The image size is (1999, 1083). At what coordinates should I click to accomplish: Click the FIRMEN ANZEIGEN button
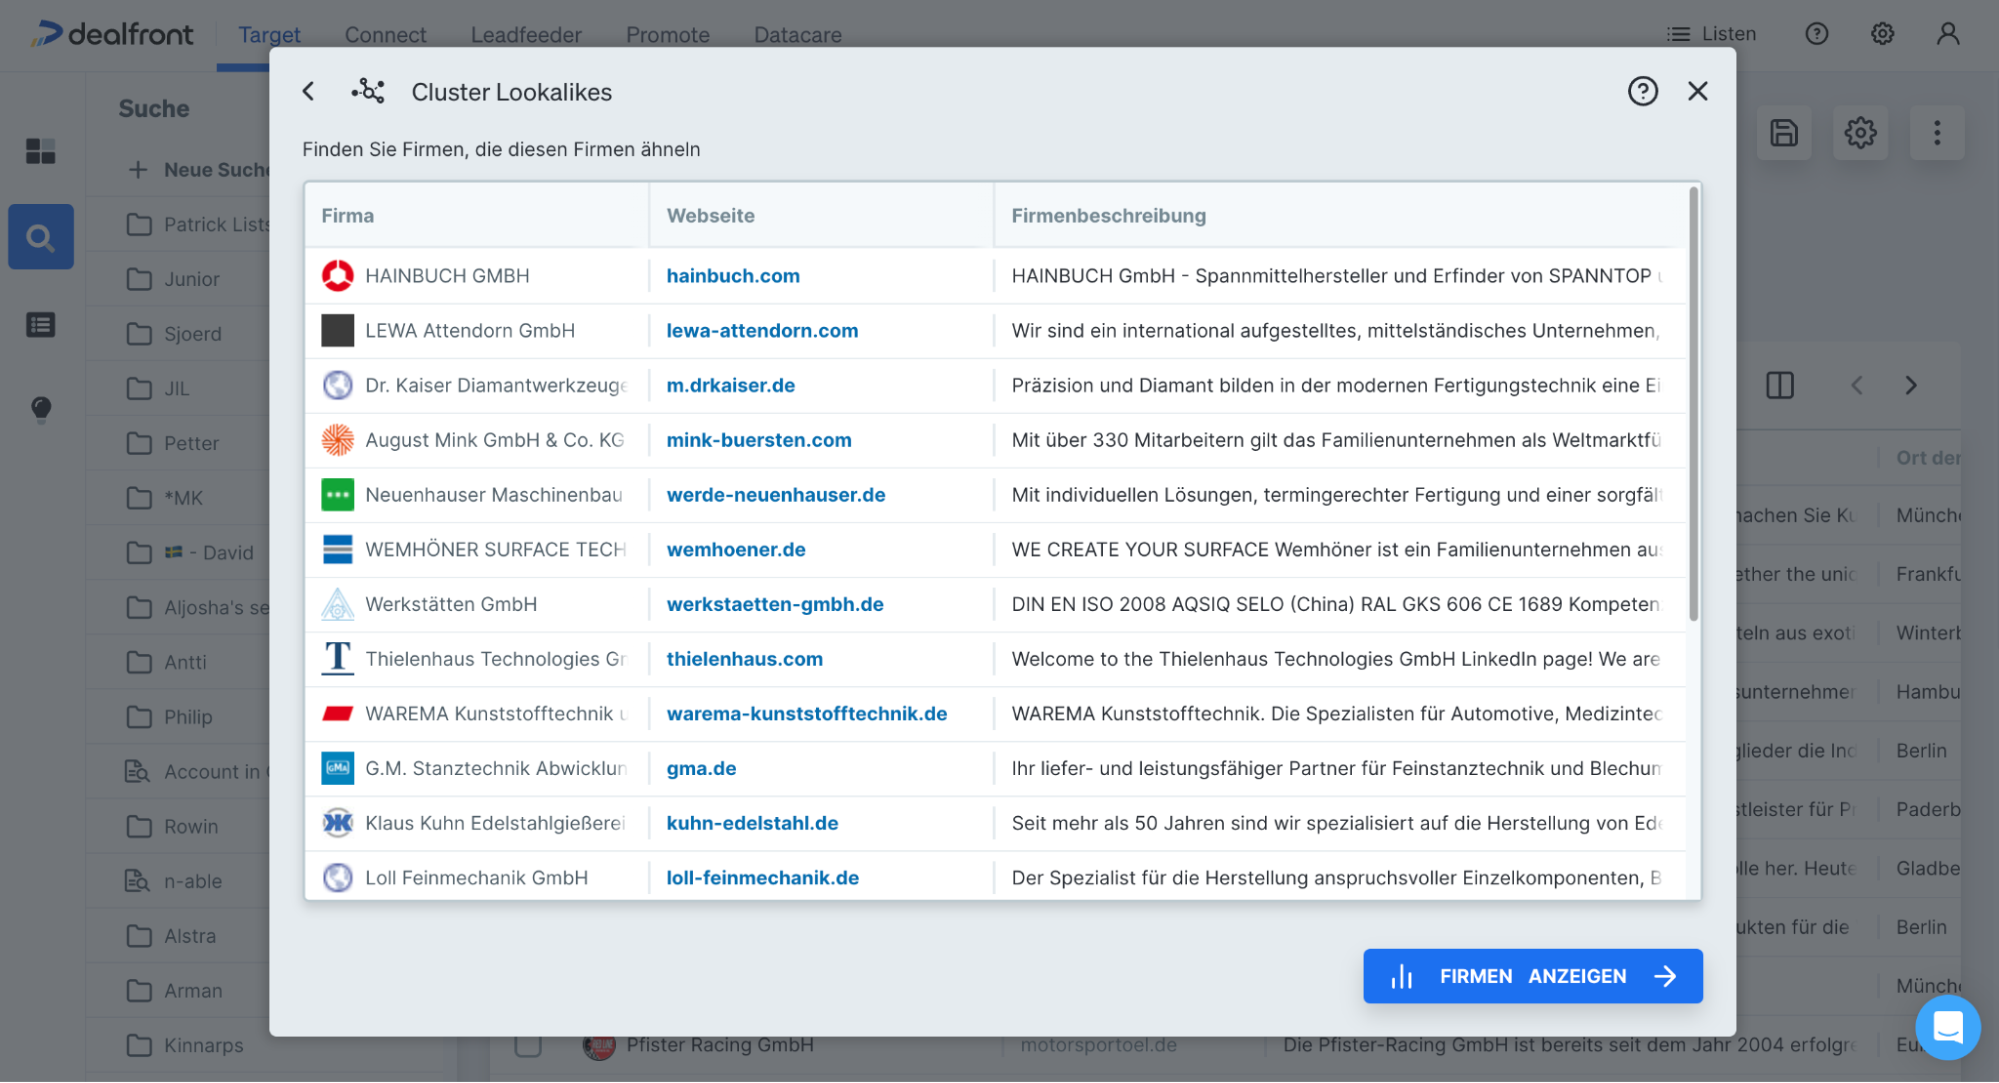click(x=1532, y=976)
